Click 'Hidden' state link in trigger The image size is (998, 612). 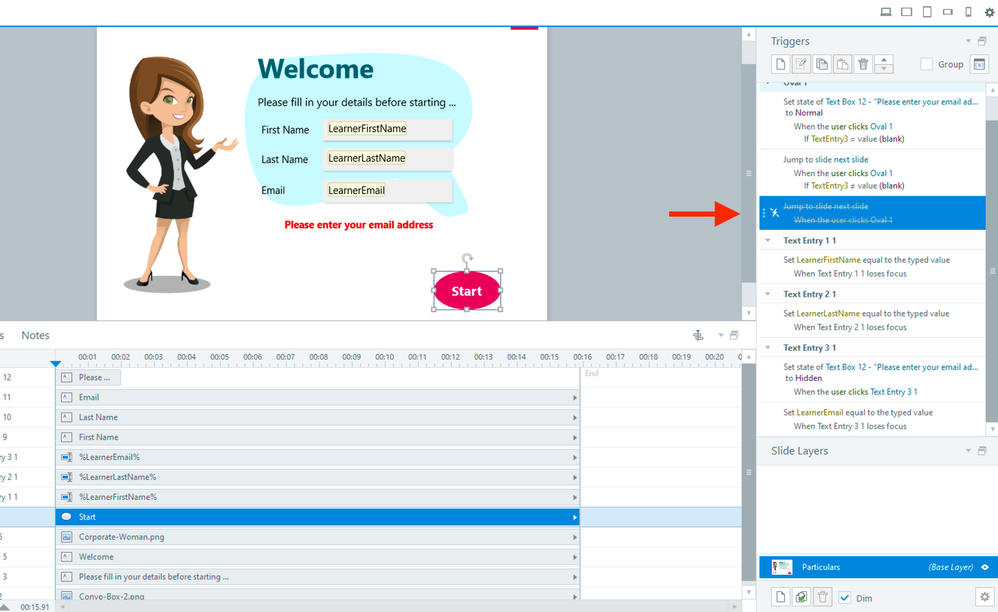(808, 378)
